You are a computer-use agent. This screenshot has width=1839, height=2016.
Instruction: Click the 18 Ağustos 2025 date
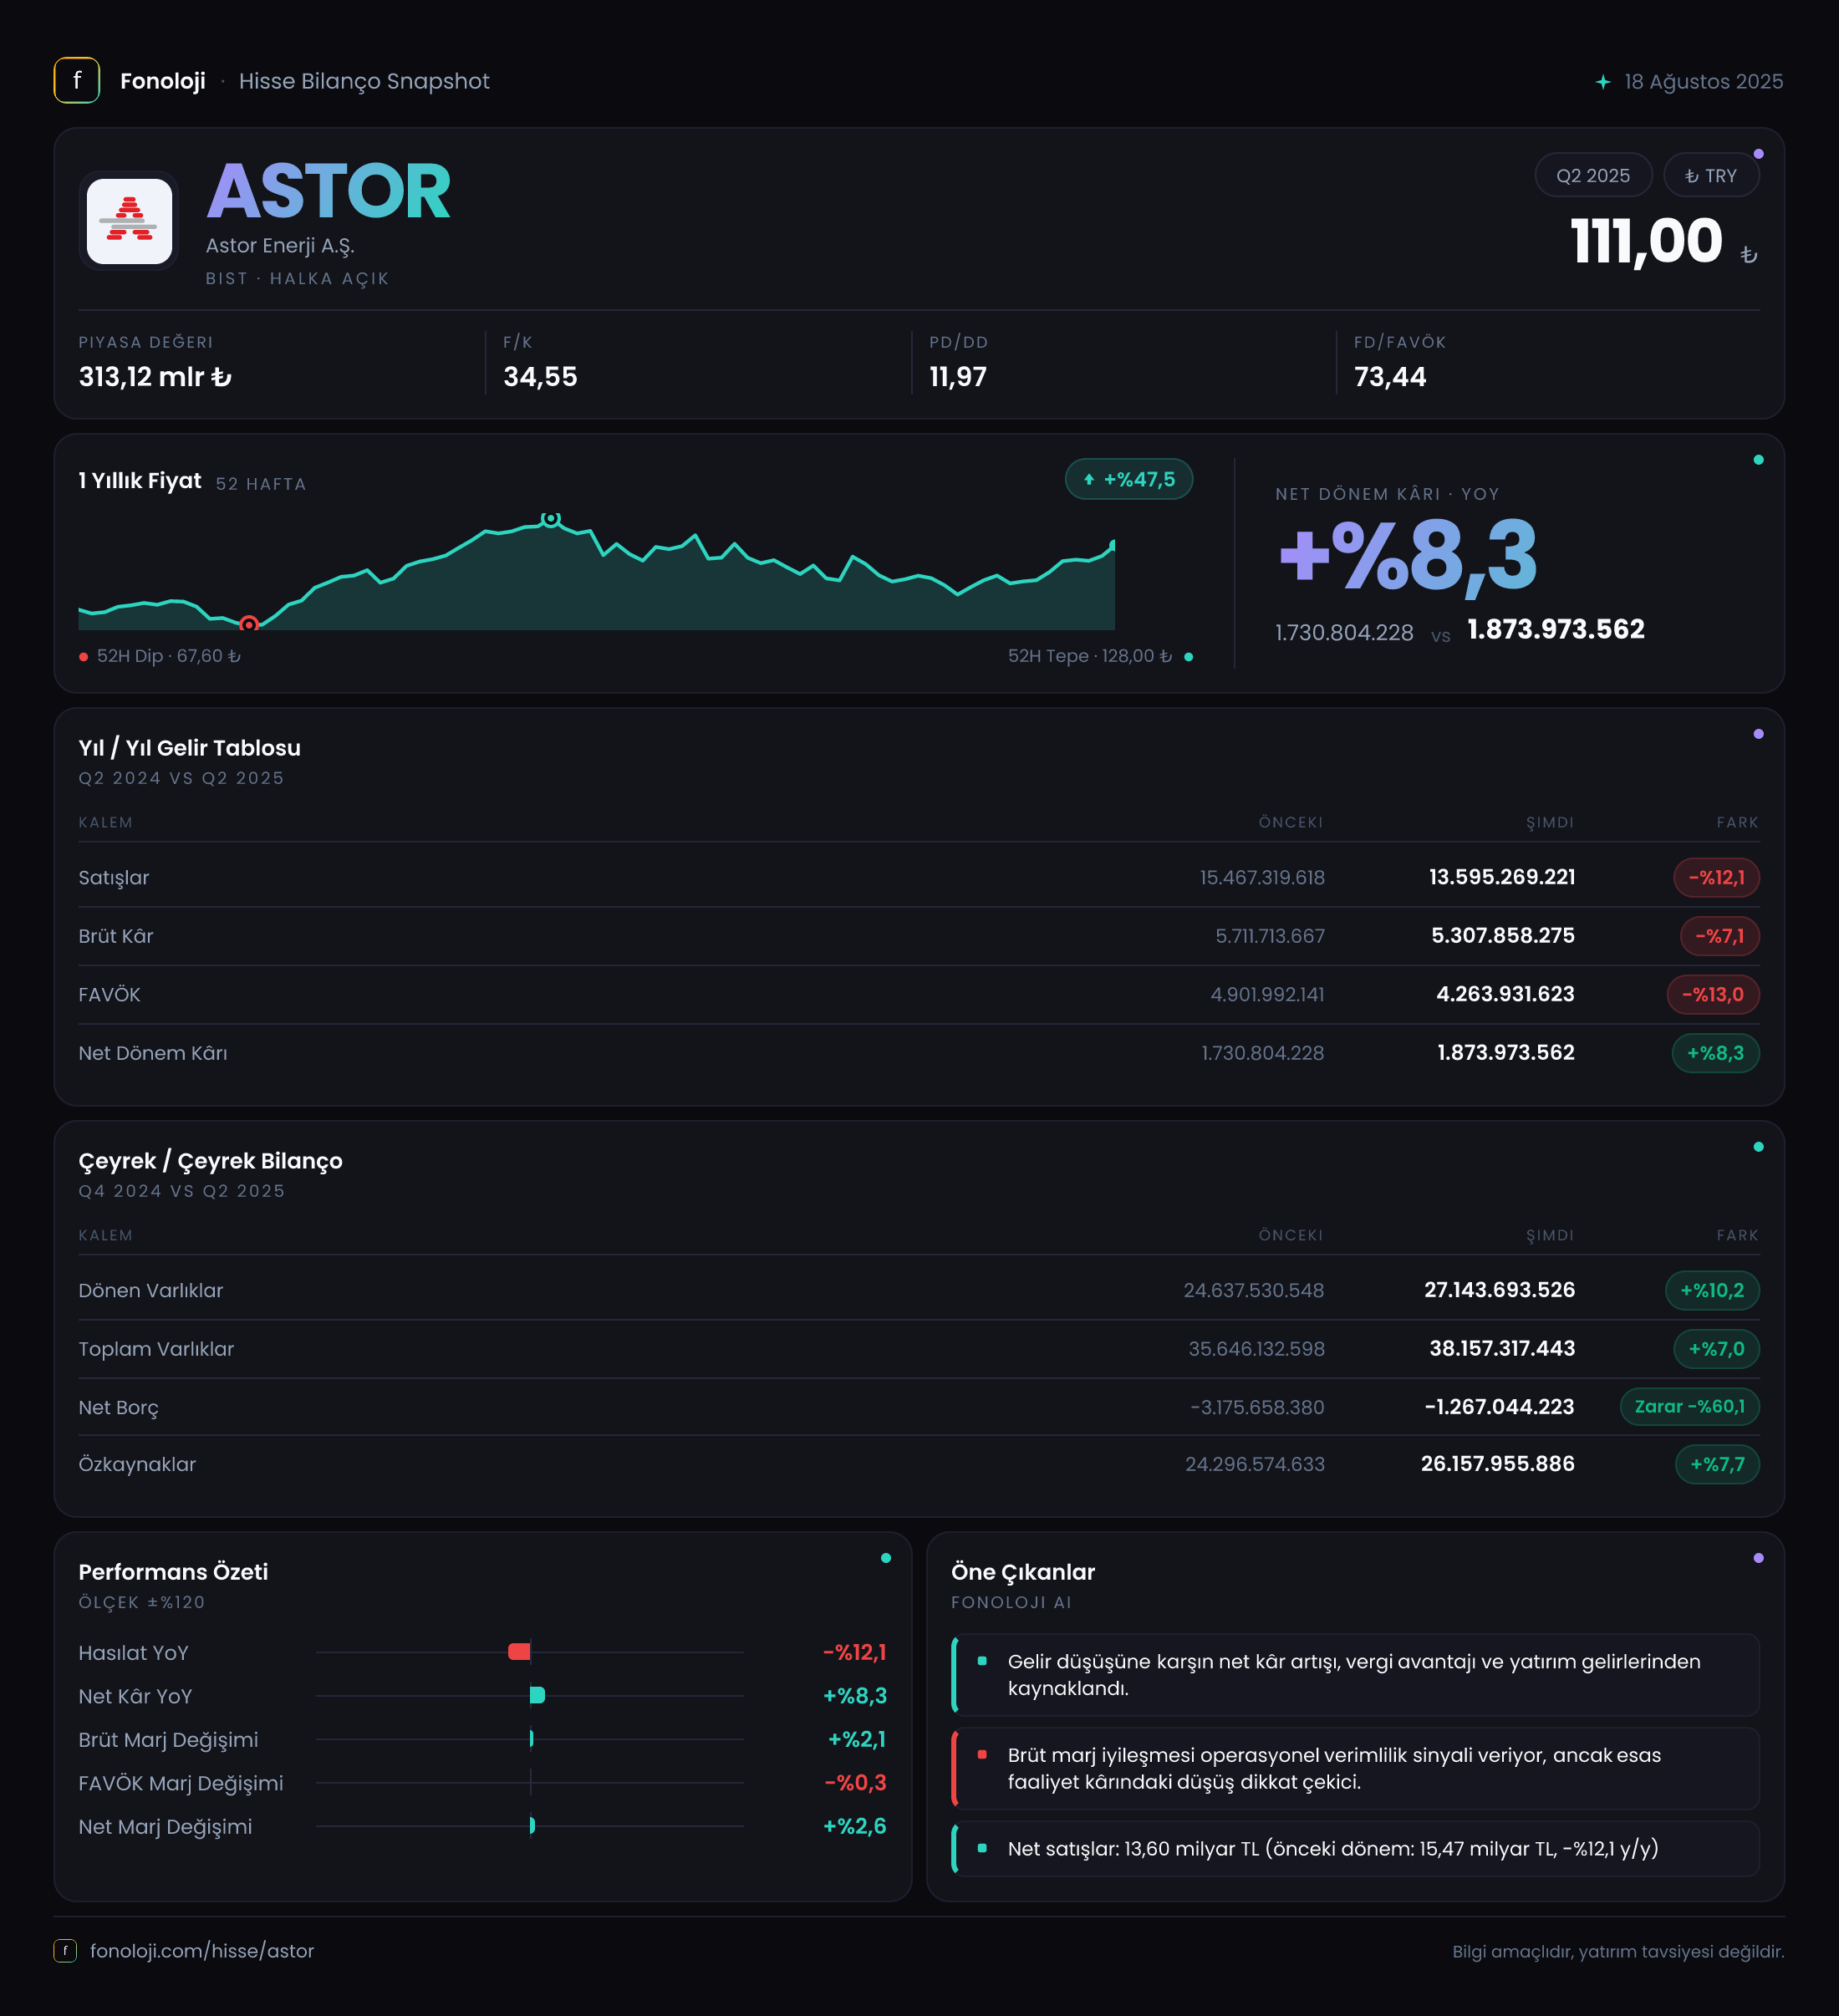pyautogui.click(x=1703, y=82)
